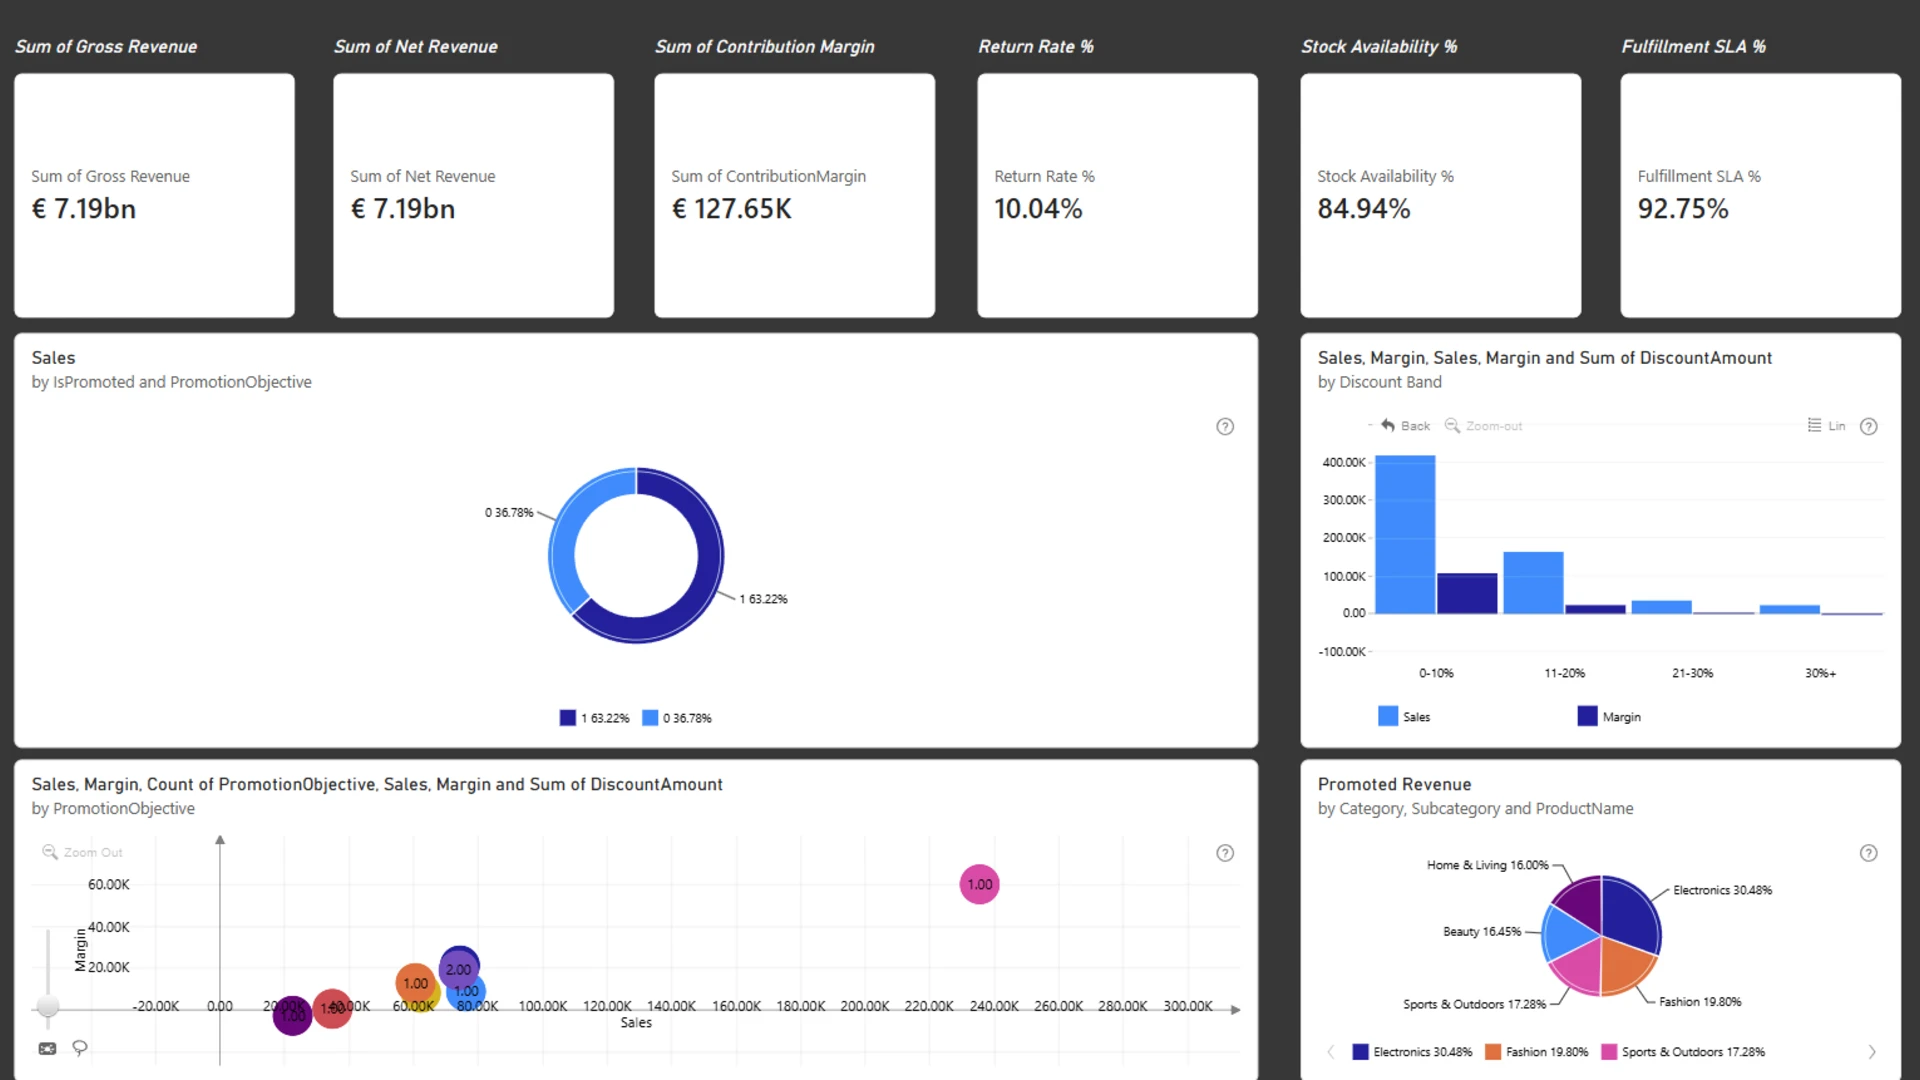The height and width of the screenshot is (1080, 1920).
Task: Click the 'Sum of Net Revenue' heading
Action: (415, 46)
